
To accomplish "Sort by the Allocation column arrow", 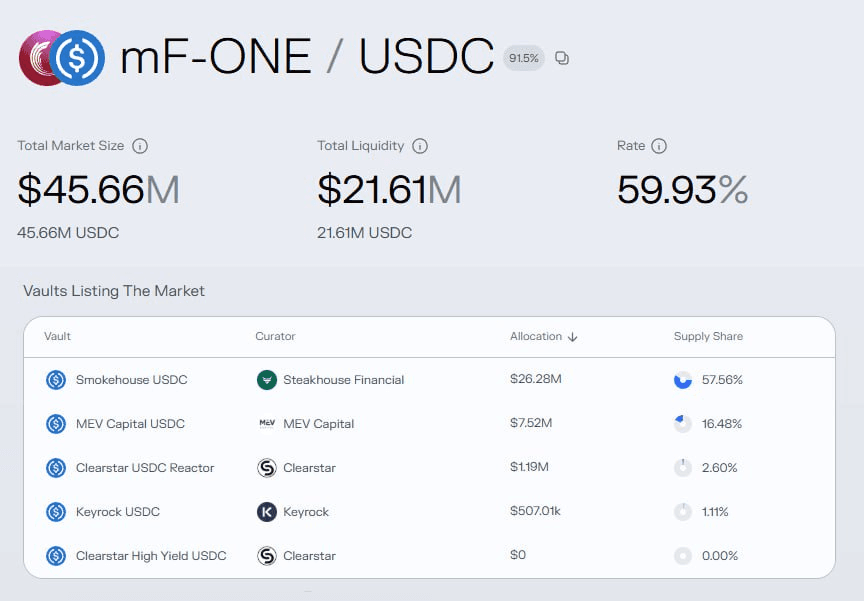I will click(x=573, y=337).
